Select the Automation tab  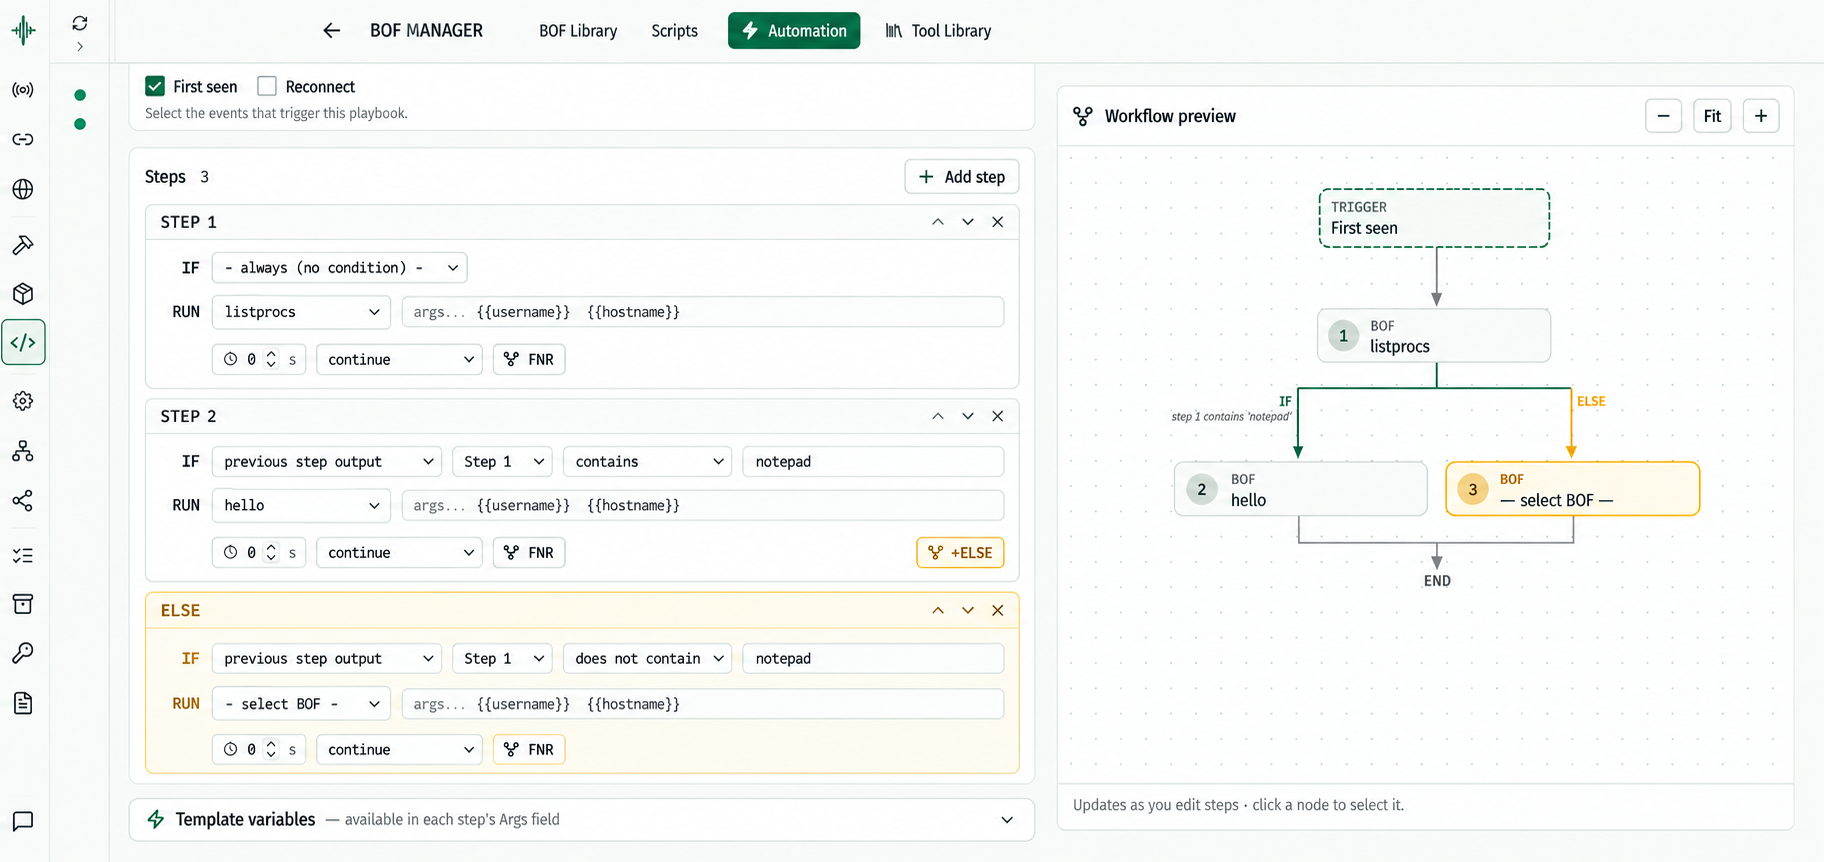coord(794,31)
